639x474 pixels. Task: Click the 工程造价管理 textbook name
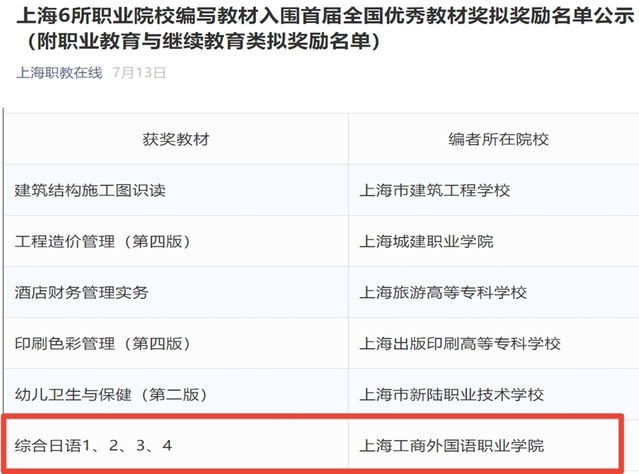coord(62,242)
